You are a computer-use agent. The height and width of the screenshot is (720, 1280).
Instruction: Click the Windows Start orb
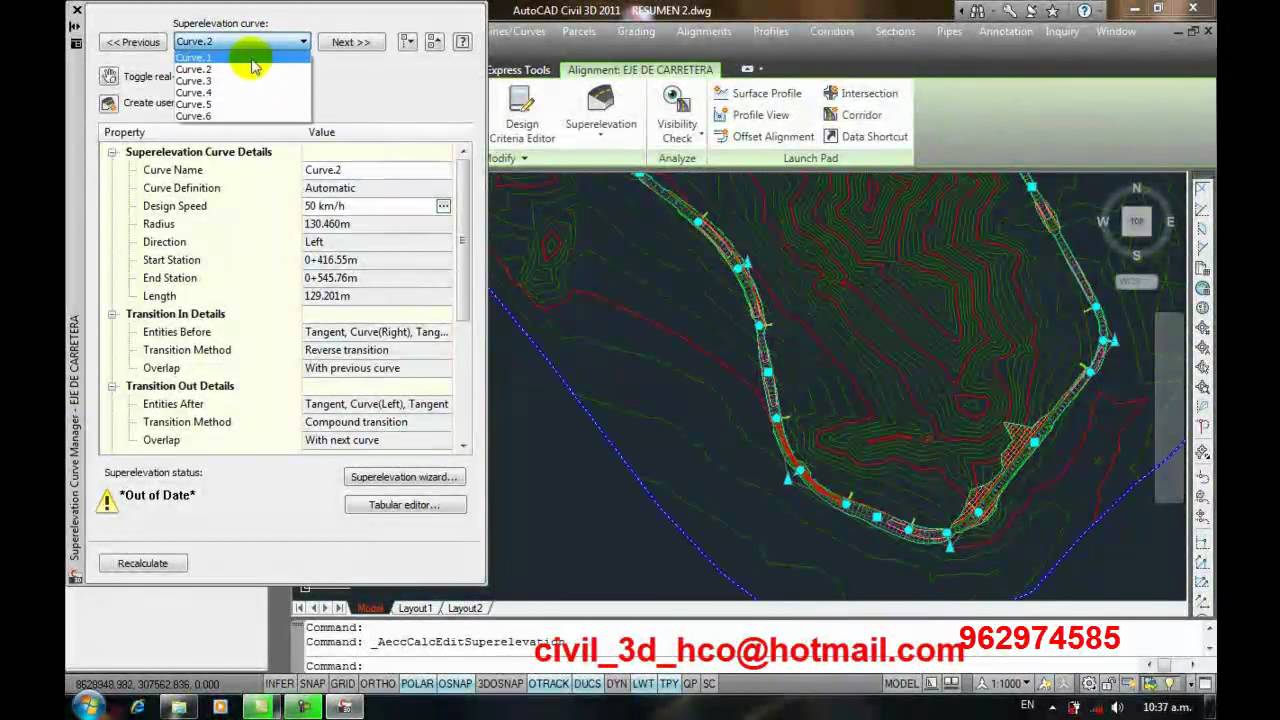point(88,706)
